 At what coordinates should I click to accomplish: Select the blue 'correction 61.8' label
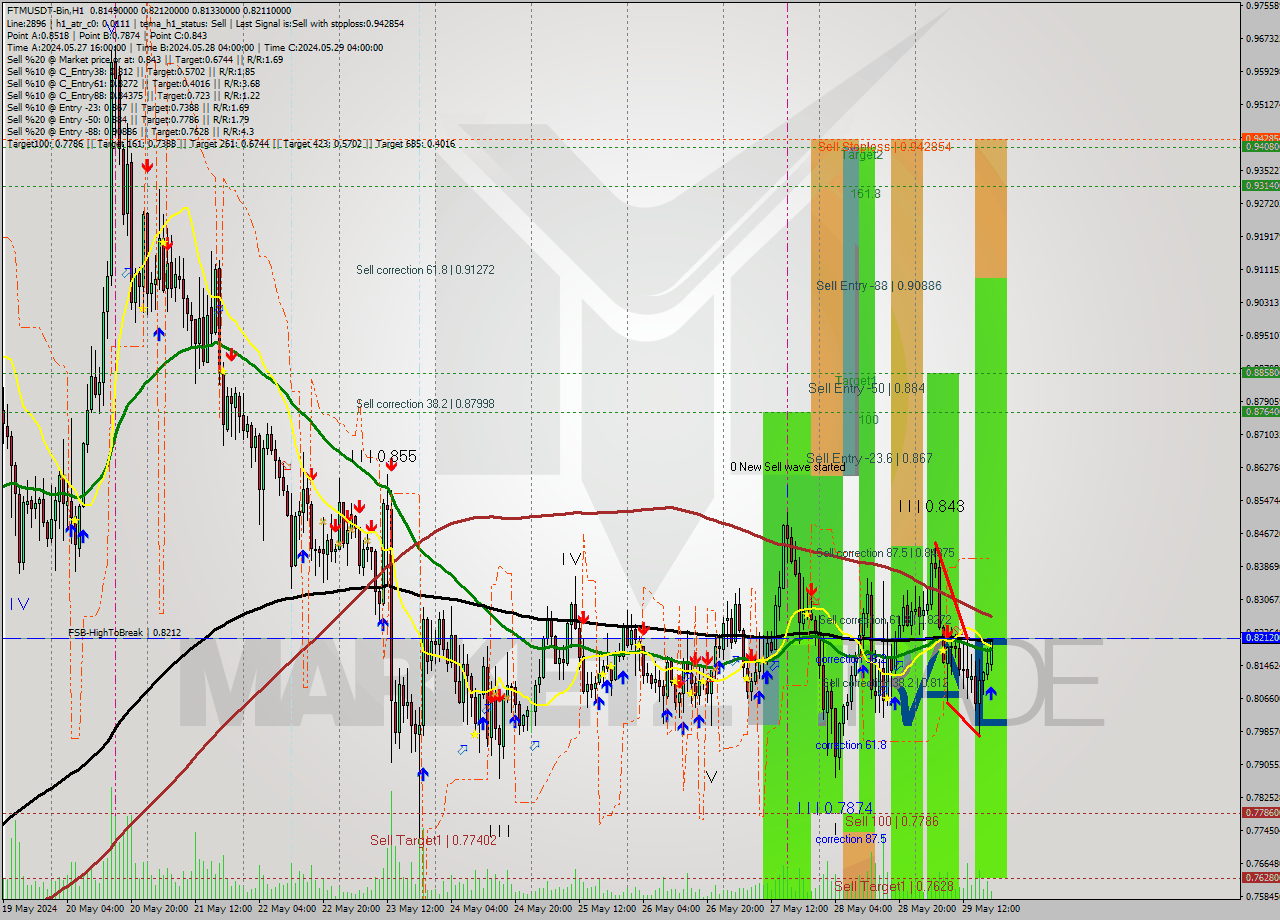(850, 745)
